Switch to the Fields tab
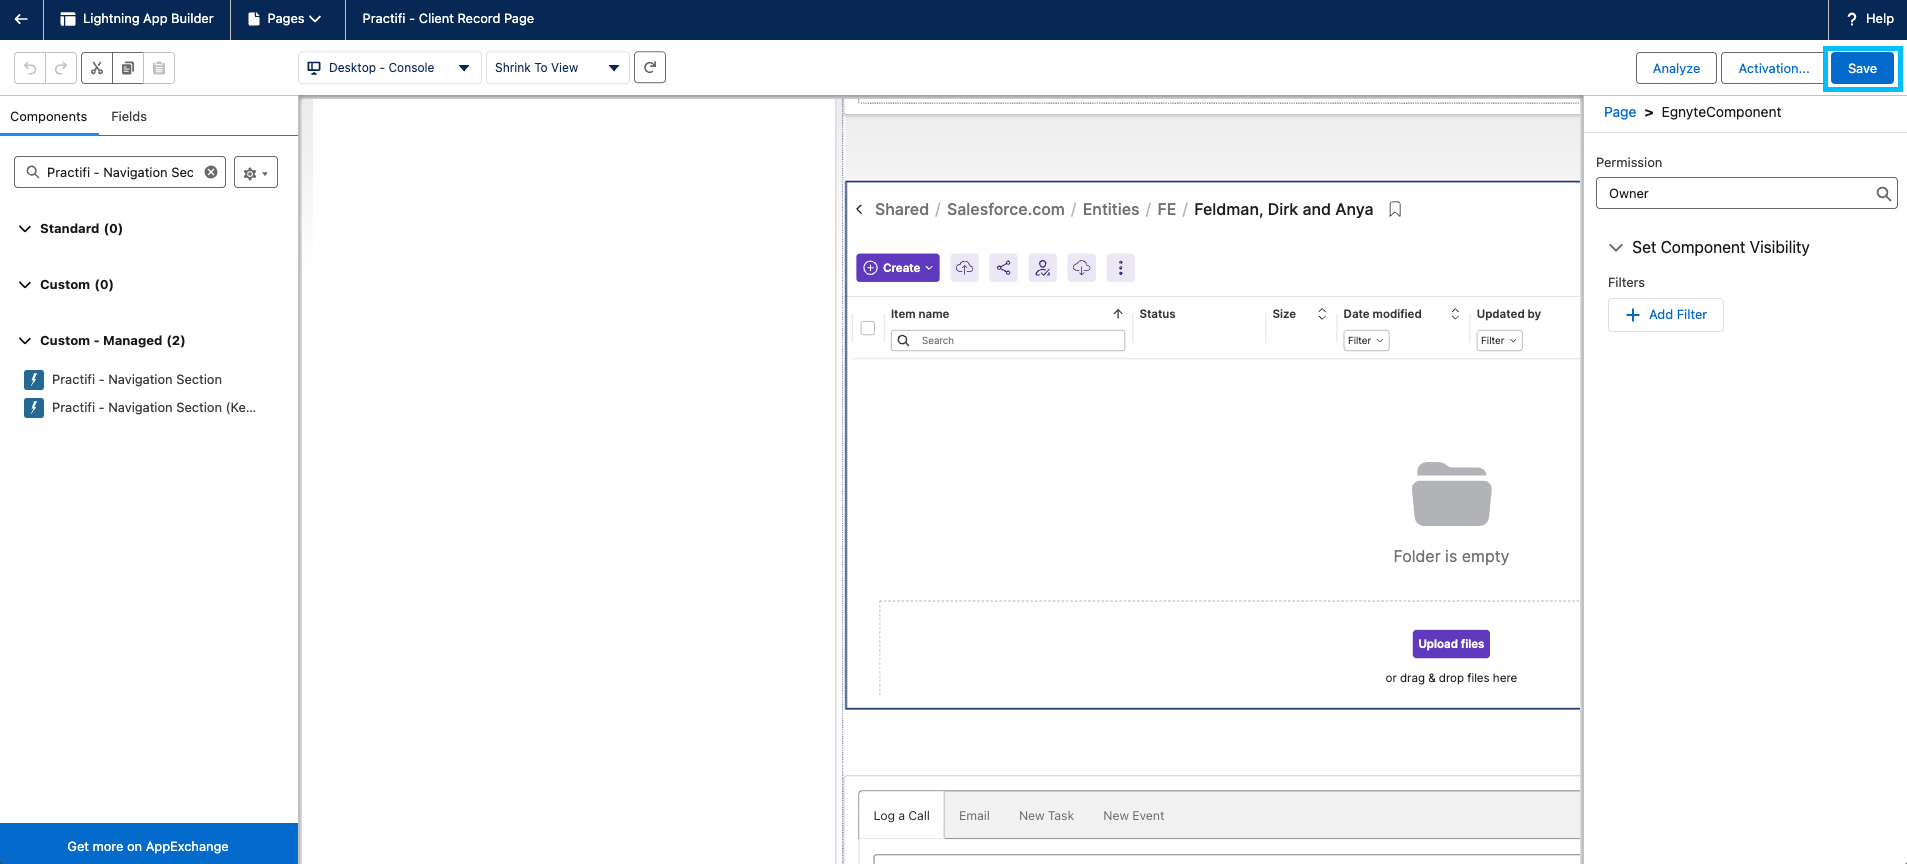The width and height of the screenshot is (1907, 864). [x=129, y=116]
